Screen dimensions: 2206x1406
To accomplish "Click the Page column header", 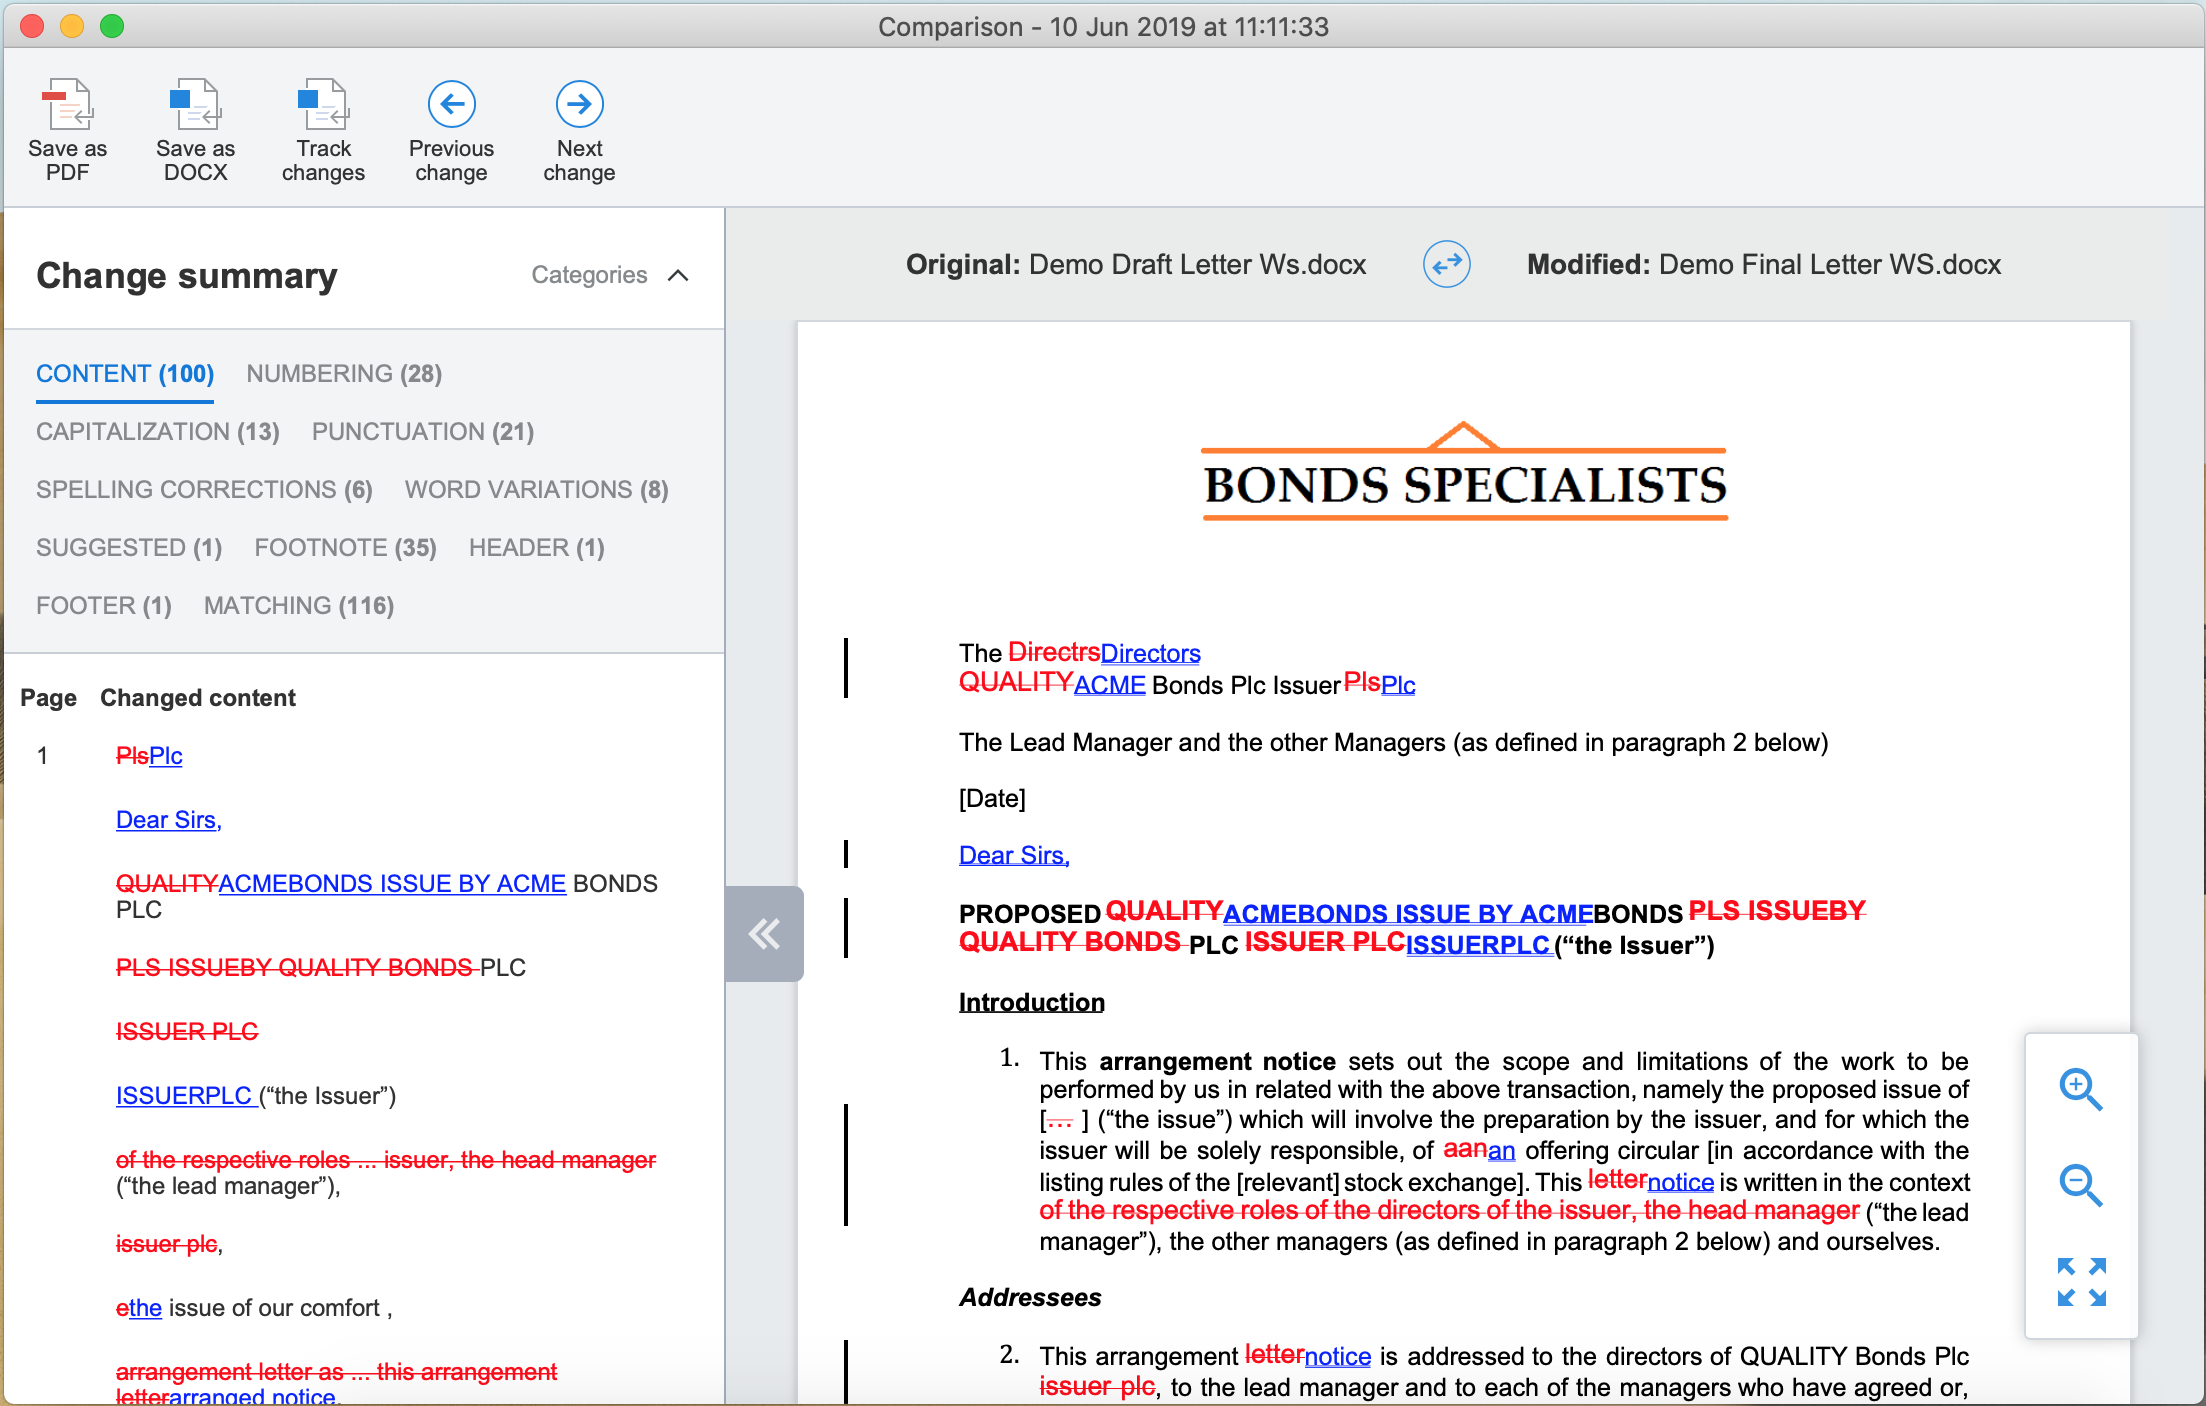I will (x=48, y=698).
